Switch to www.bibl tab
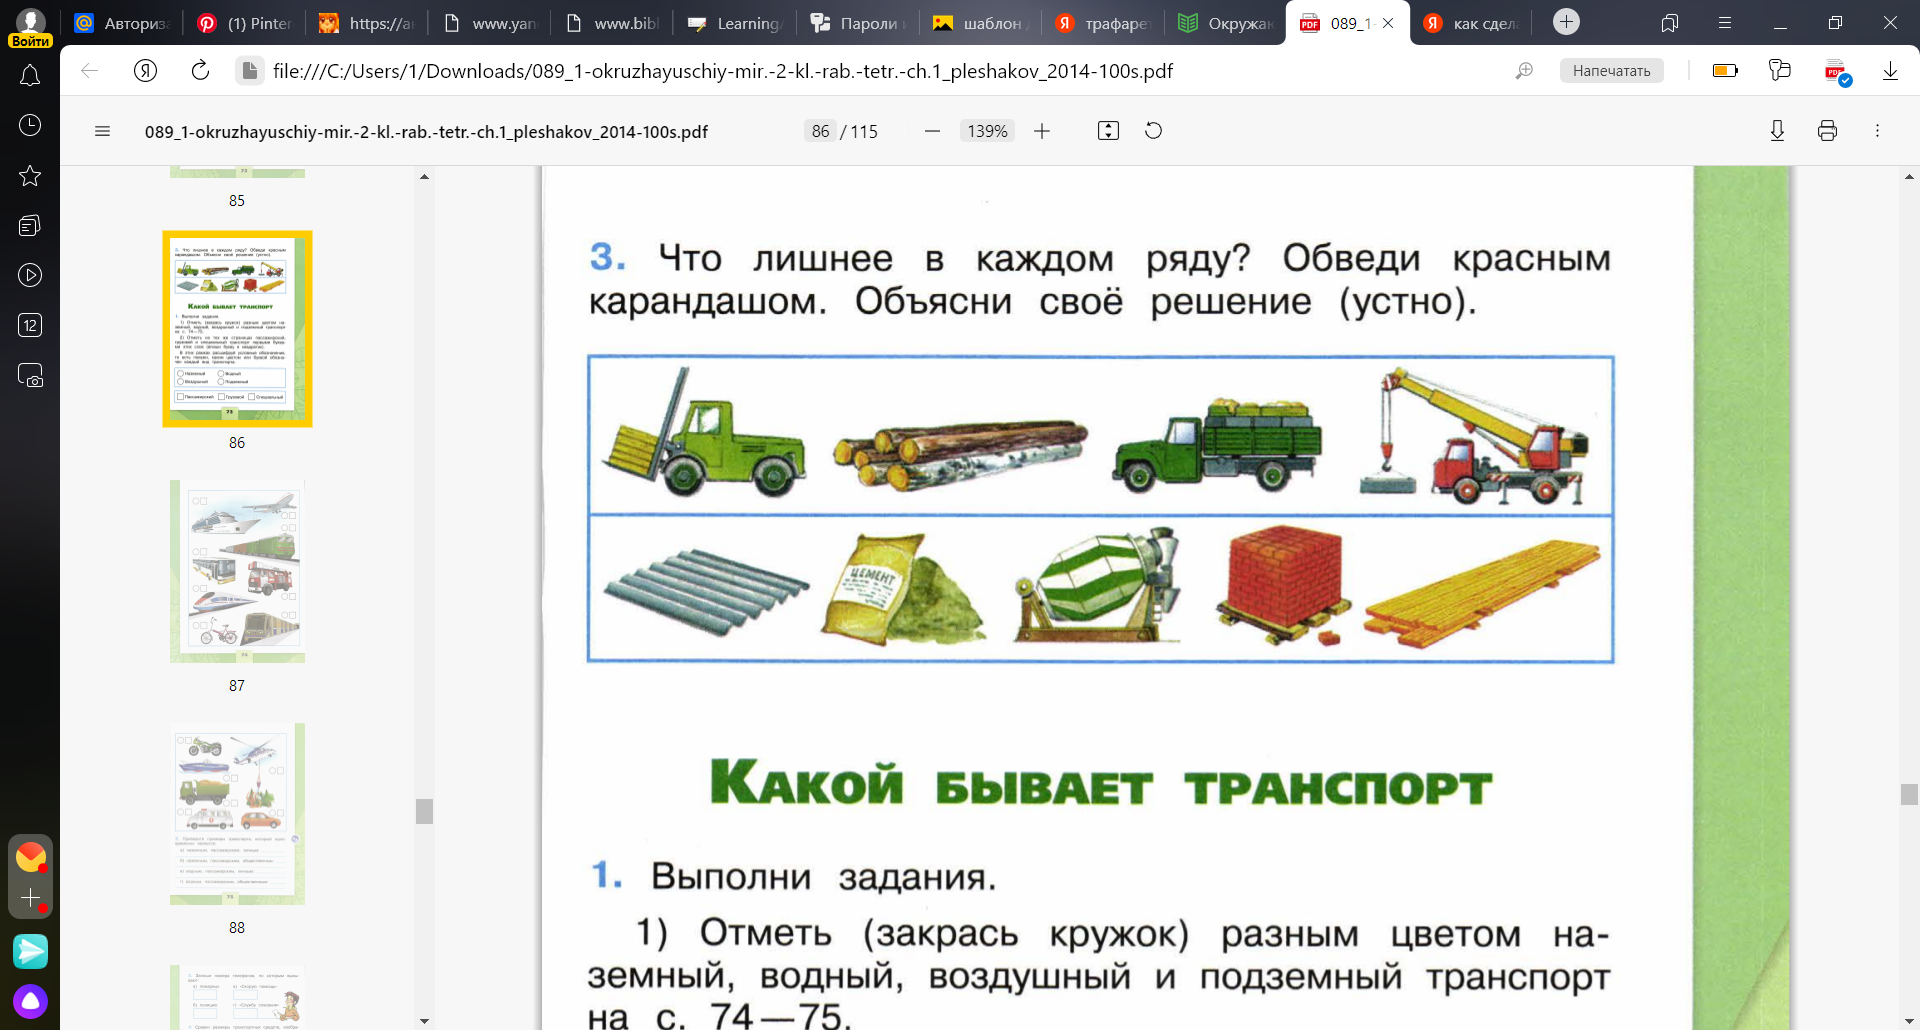The height and width of the screenshot is (1030, 1920). pos(612,23)
